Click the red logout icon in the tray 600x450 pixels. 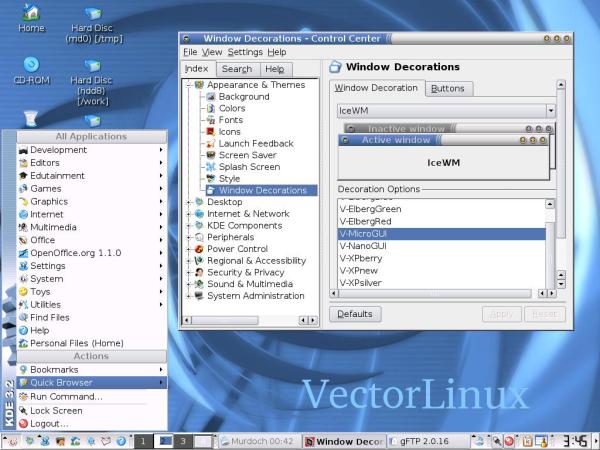[x=509, y=442]
